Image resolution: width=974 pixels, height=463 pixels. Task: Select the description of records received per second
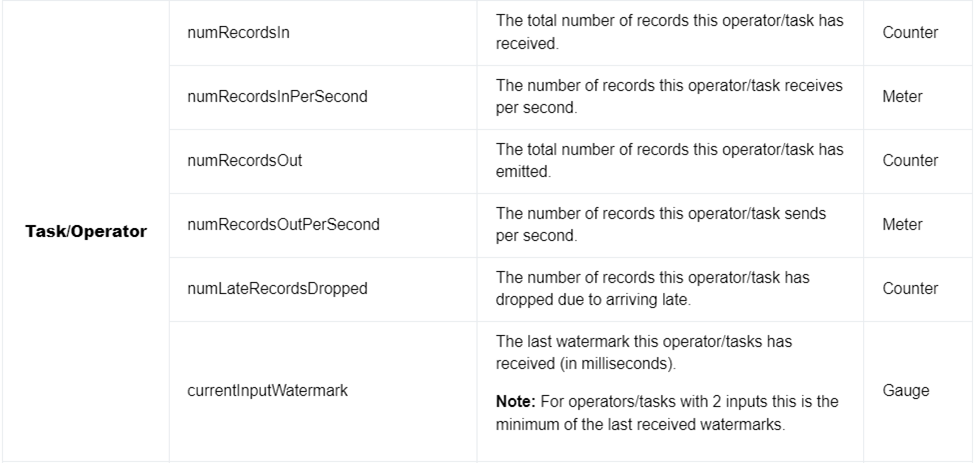point(669,97)
